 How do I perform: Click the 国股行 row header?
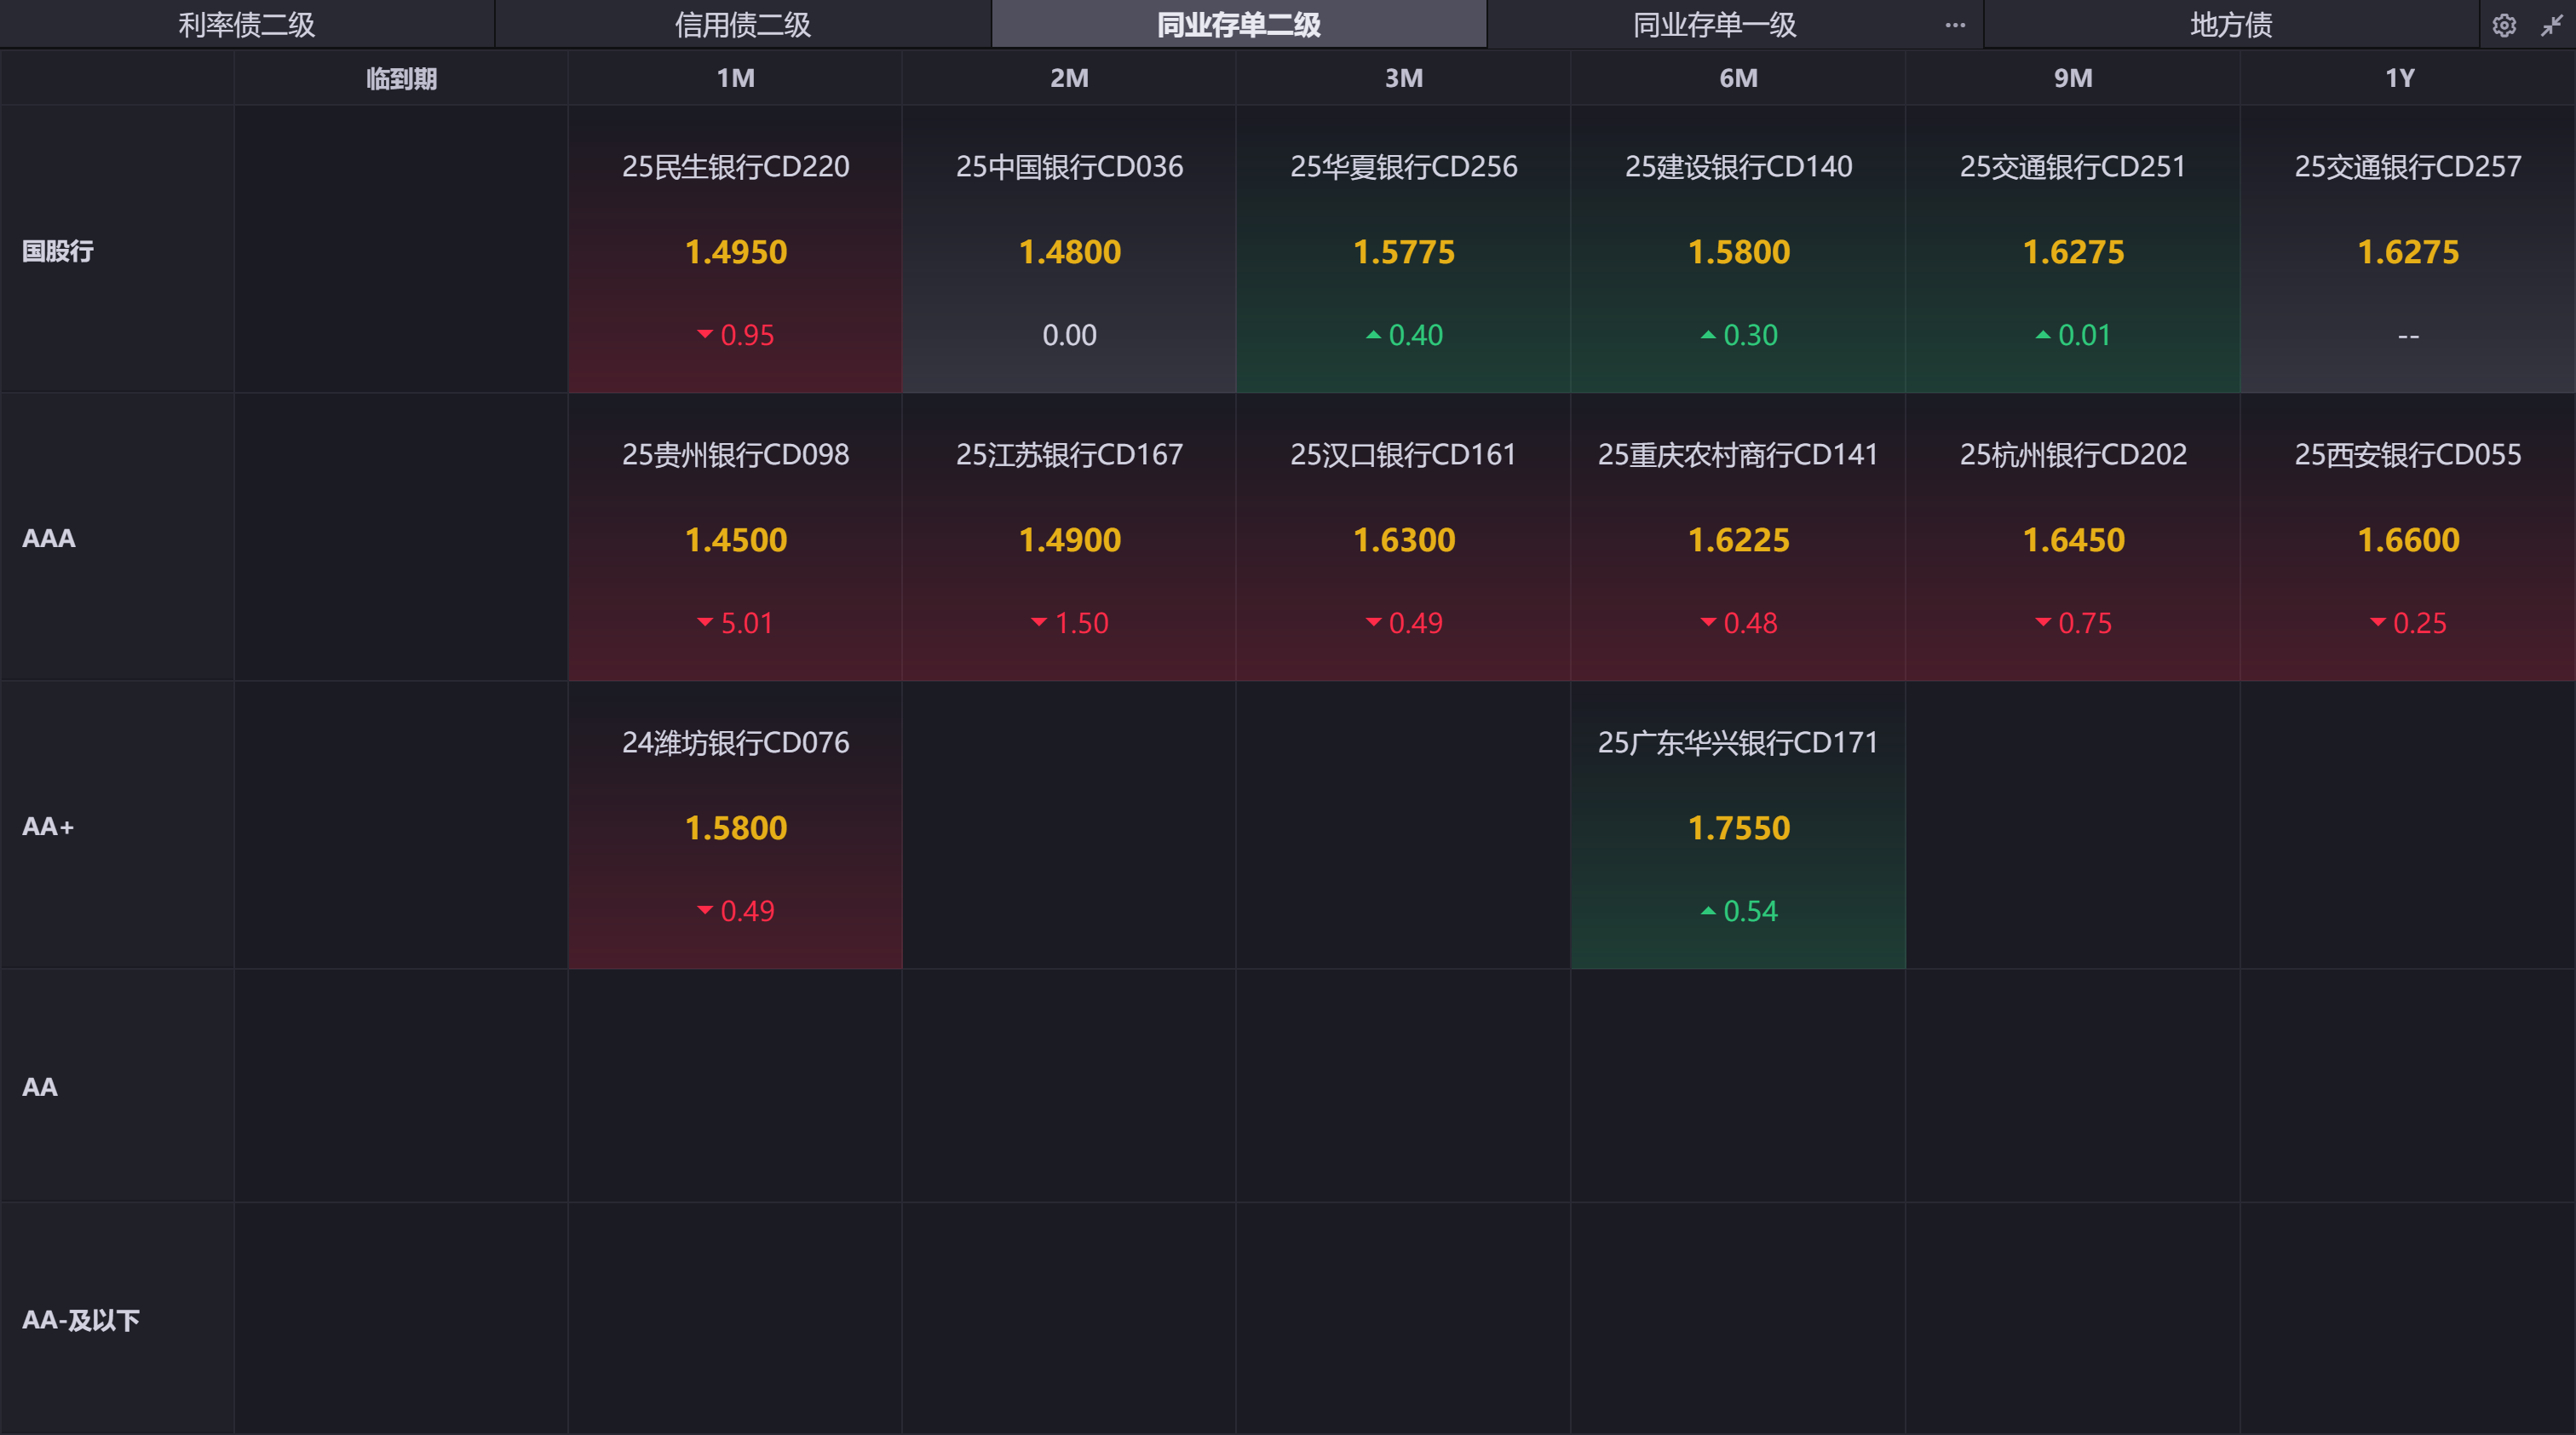(x=58, y=251)
